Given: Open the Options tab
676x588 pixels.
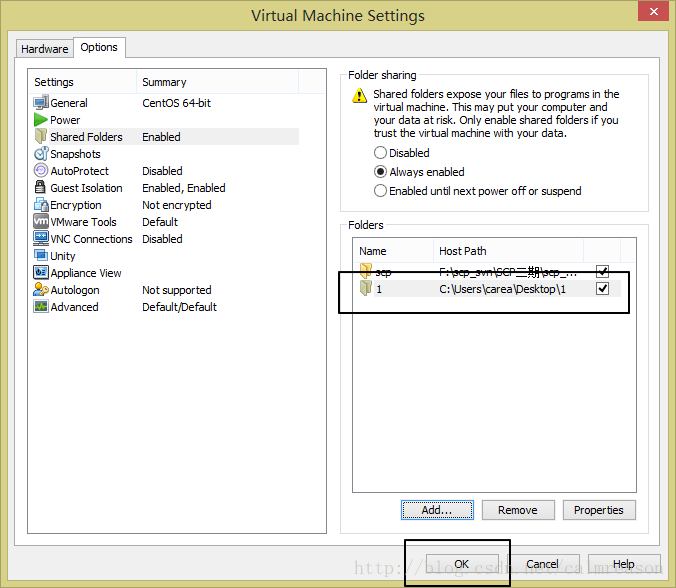Looking at the screenshot, I should pyautogui.click(x=99, y=47).
